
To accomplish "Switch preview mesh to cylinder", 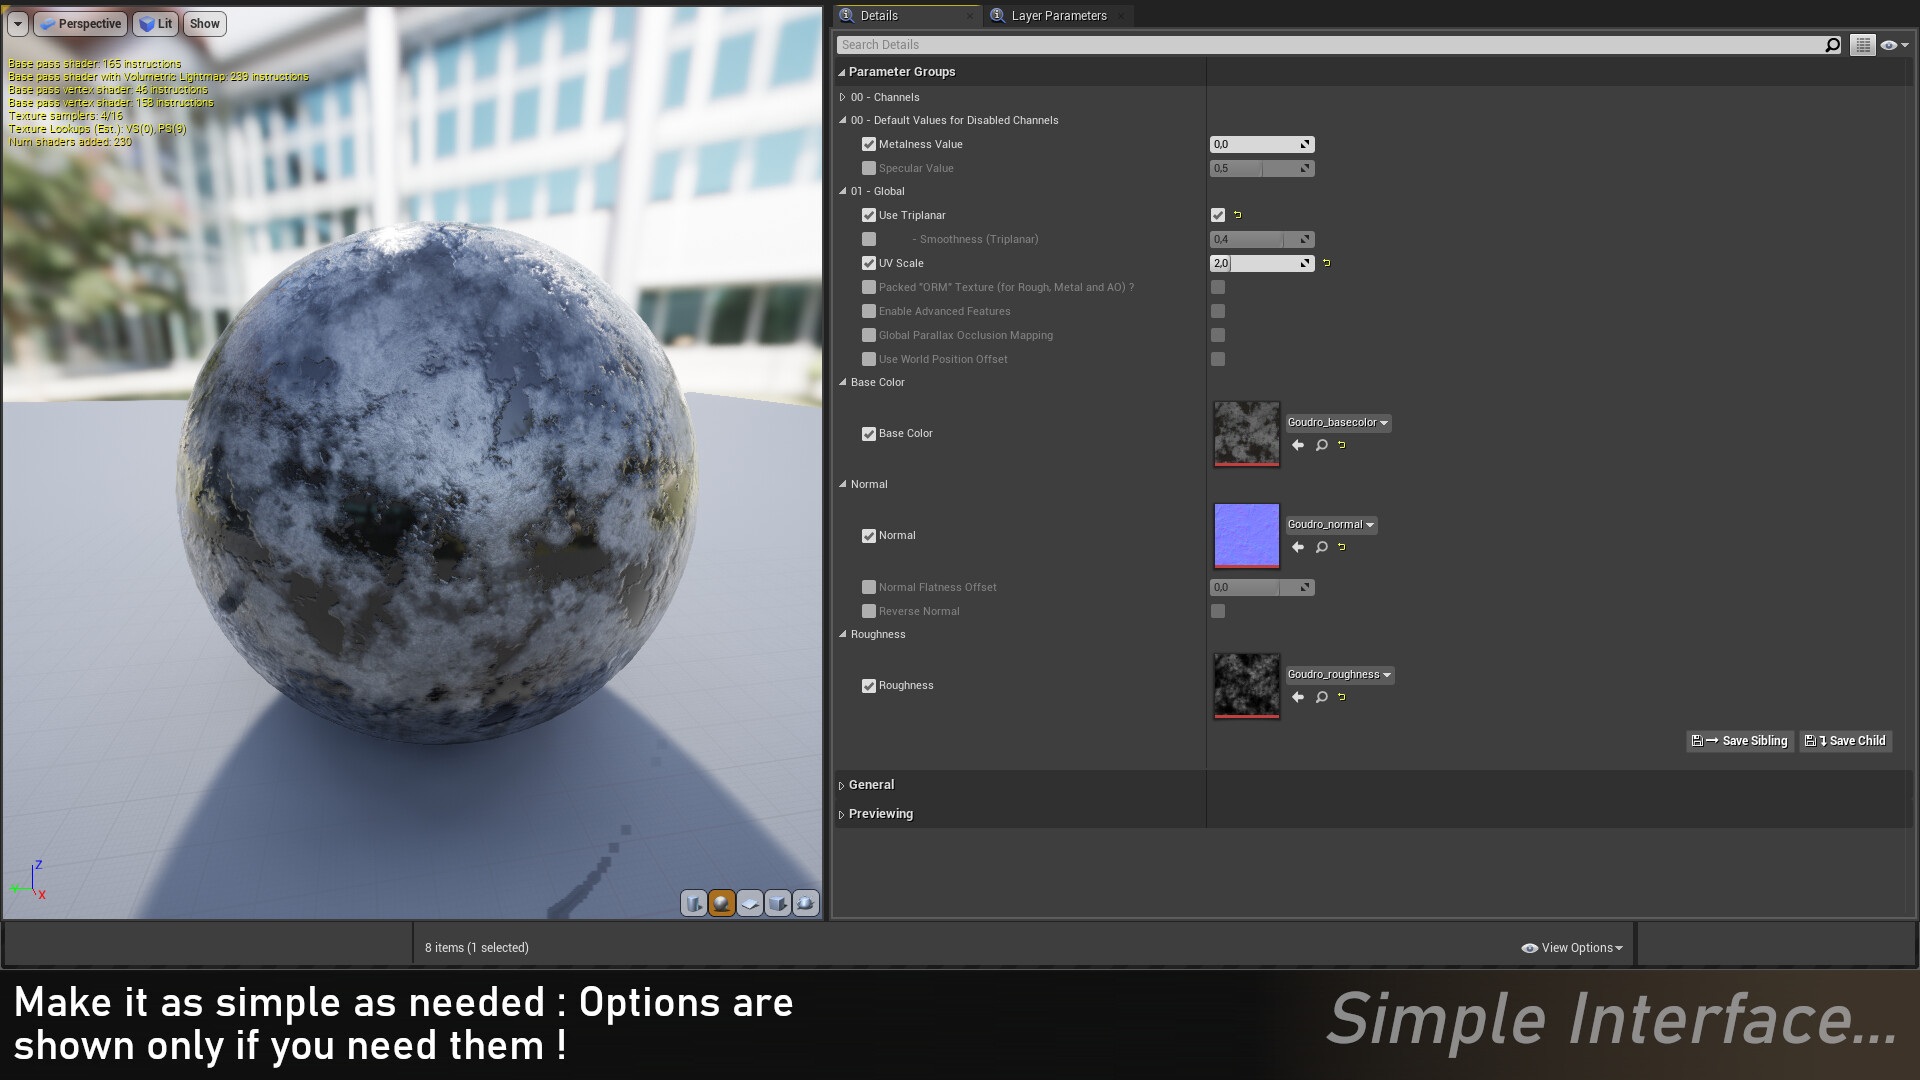I will (694, 903).
